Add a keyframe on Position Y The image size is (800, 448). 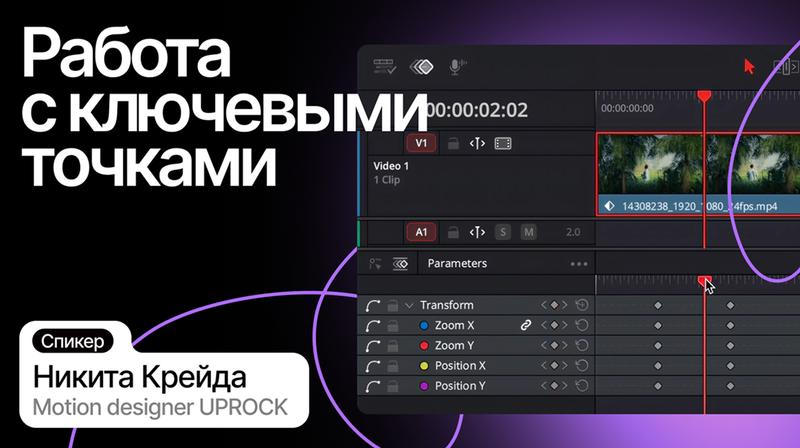pyautogui.click(x=554, y=386)
